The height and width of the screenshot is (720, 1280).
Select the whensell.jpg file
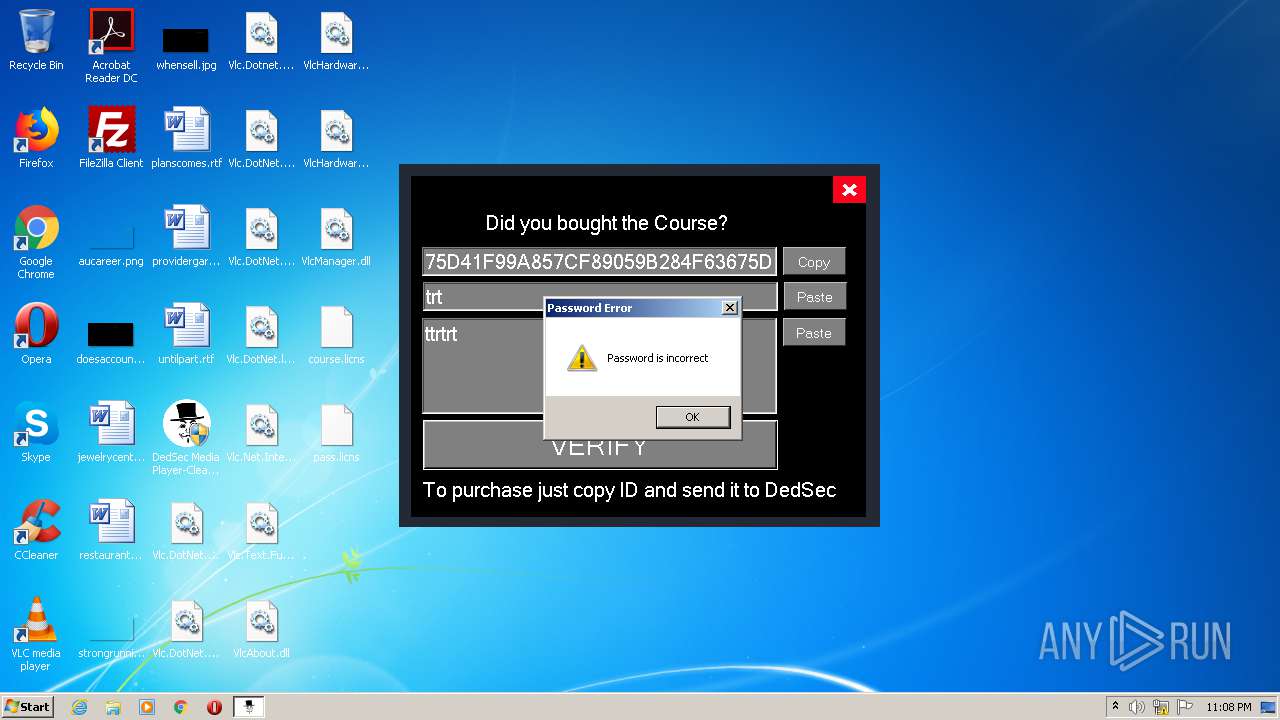pyautogui.click(x=186, y=46)
